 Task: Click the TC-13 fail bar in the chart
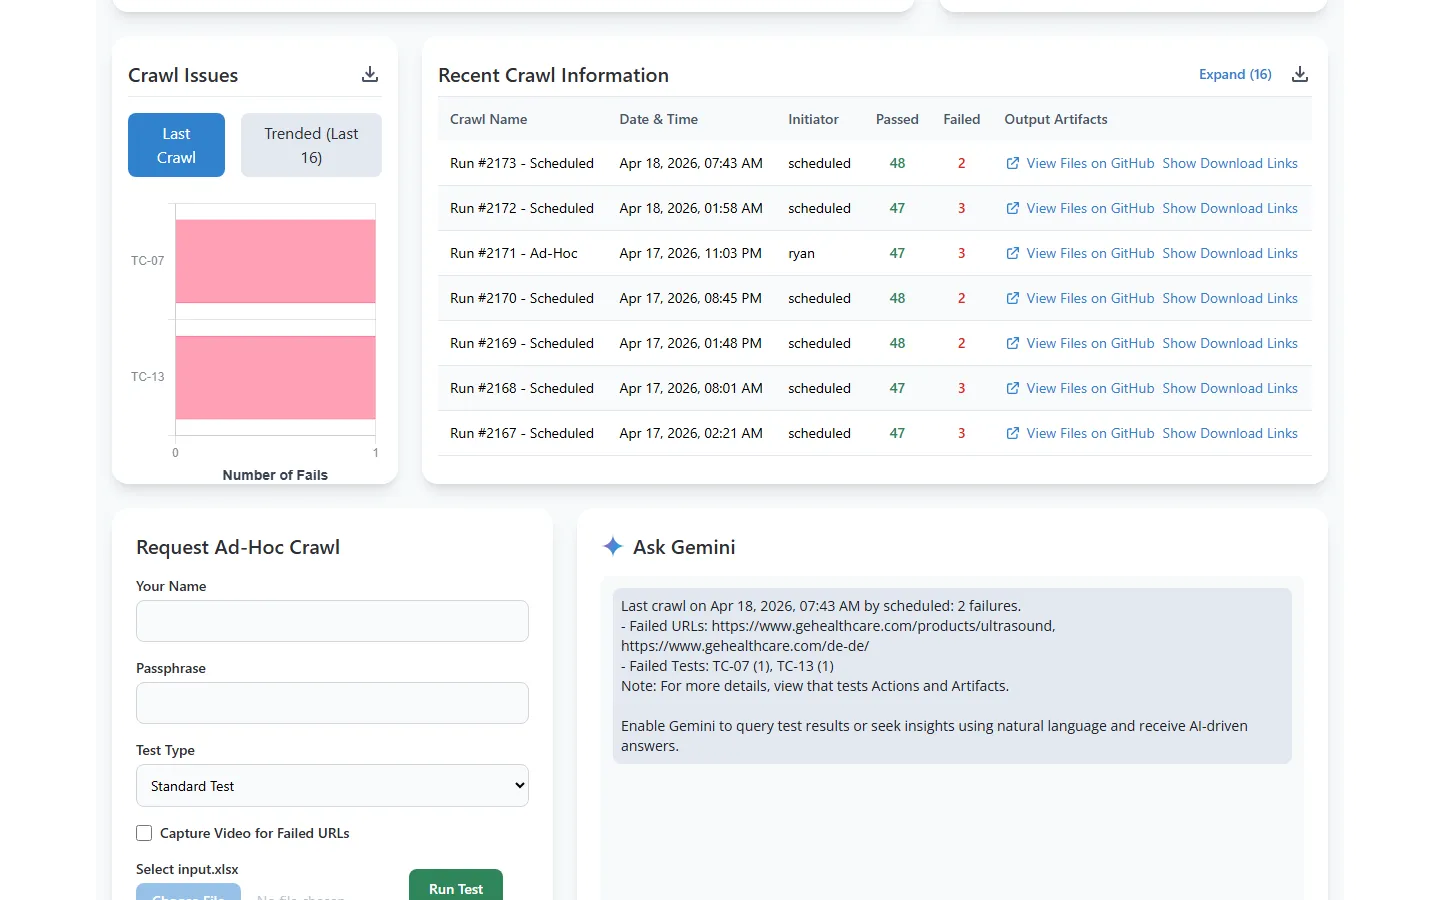pos(274,378)
